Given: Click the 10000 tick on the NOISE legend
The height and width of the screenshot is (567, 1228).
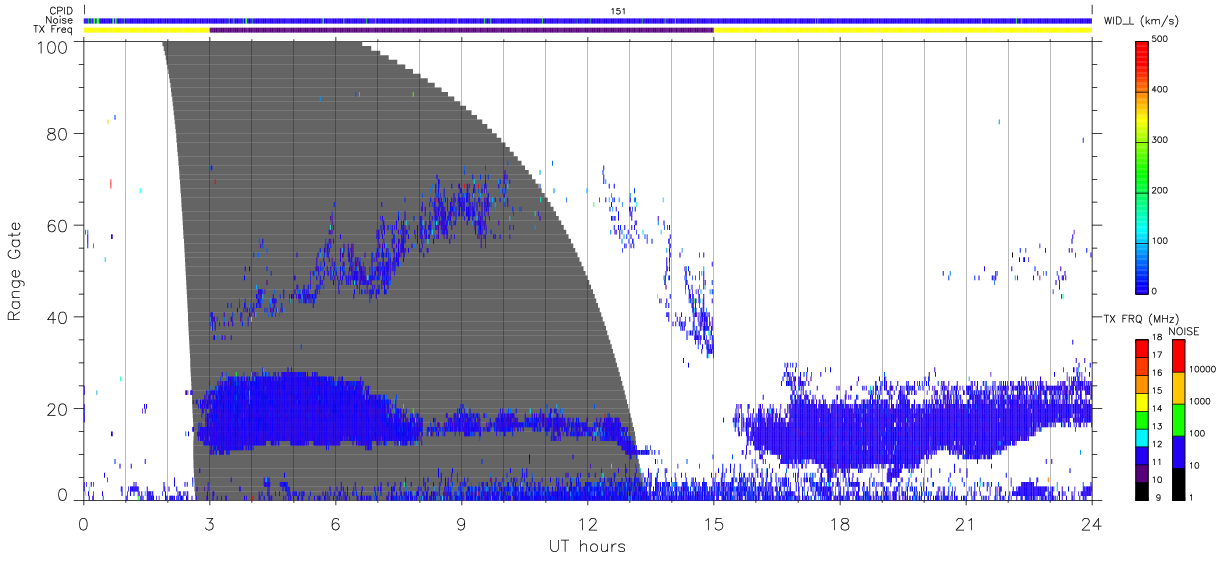Looking at the screenshot, I should [1204, 369].
